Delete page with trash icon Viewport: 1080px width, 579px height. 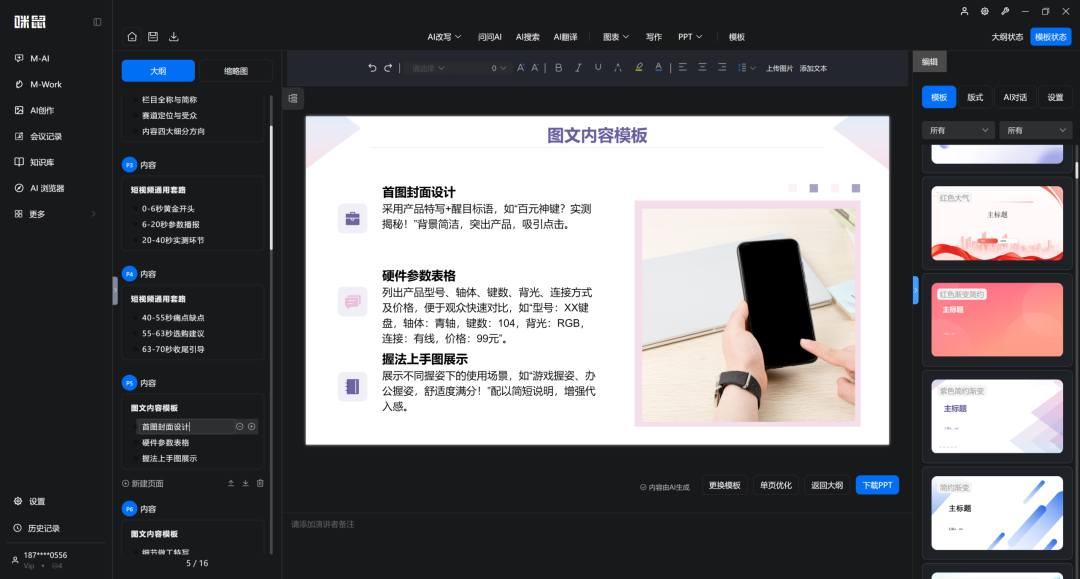(x=260, y=483)
